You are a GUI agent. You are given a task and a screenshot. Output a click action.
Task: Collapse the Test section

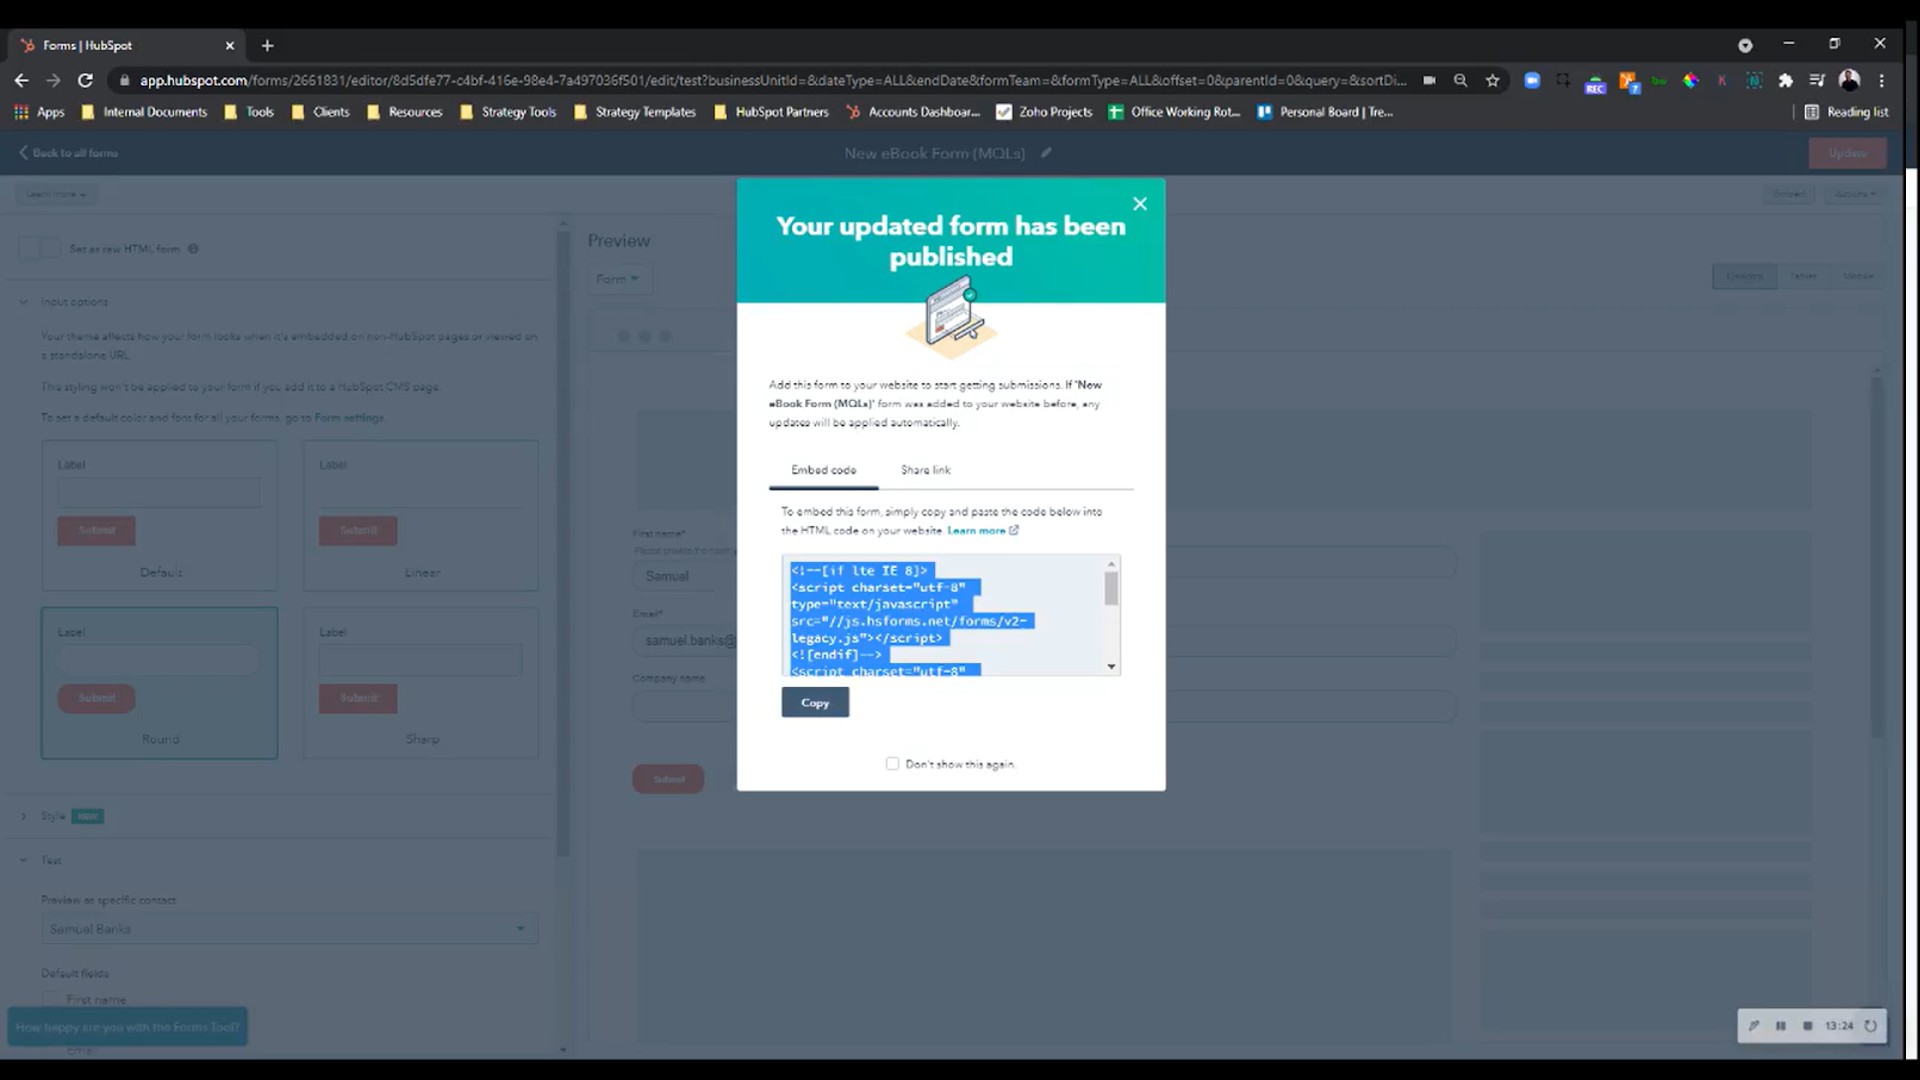41,860
